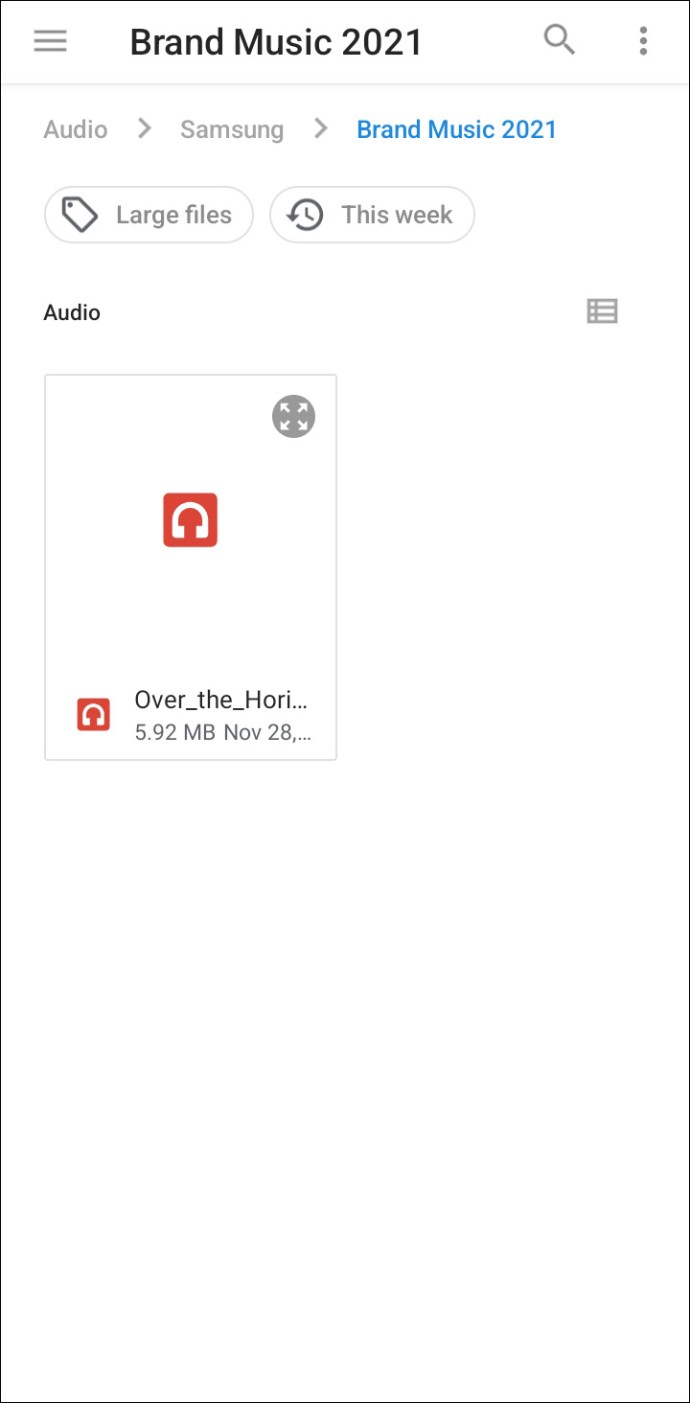Click the large red headphone icon

tap(190, 520)
